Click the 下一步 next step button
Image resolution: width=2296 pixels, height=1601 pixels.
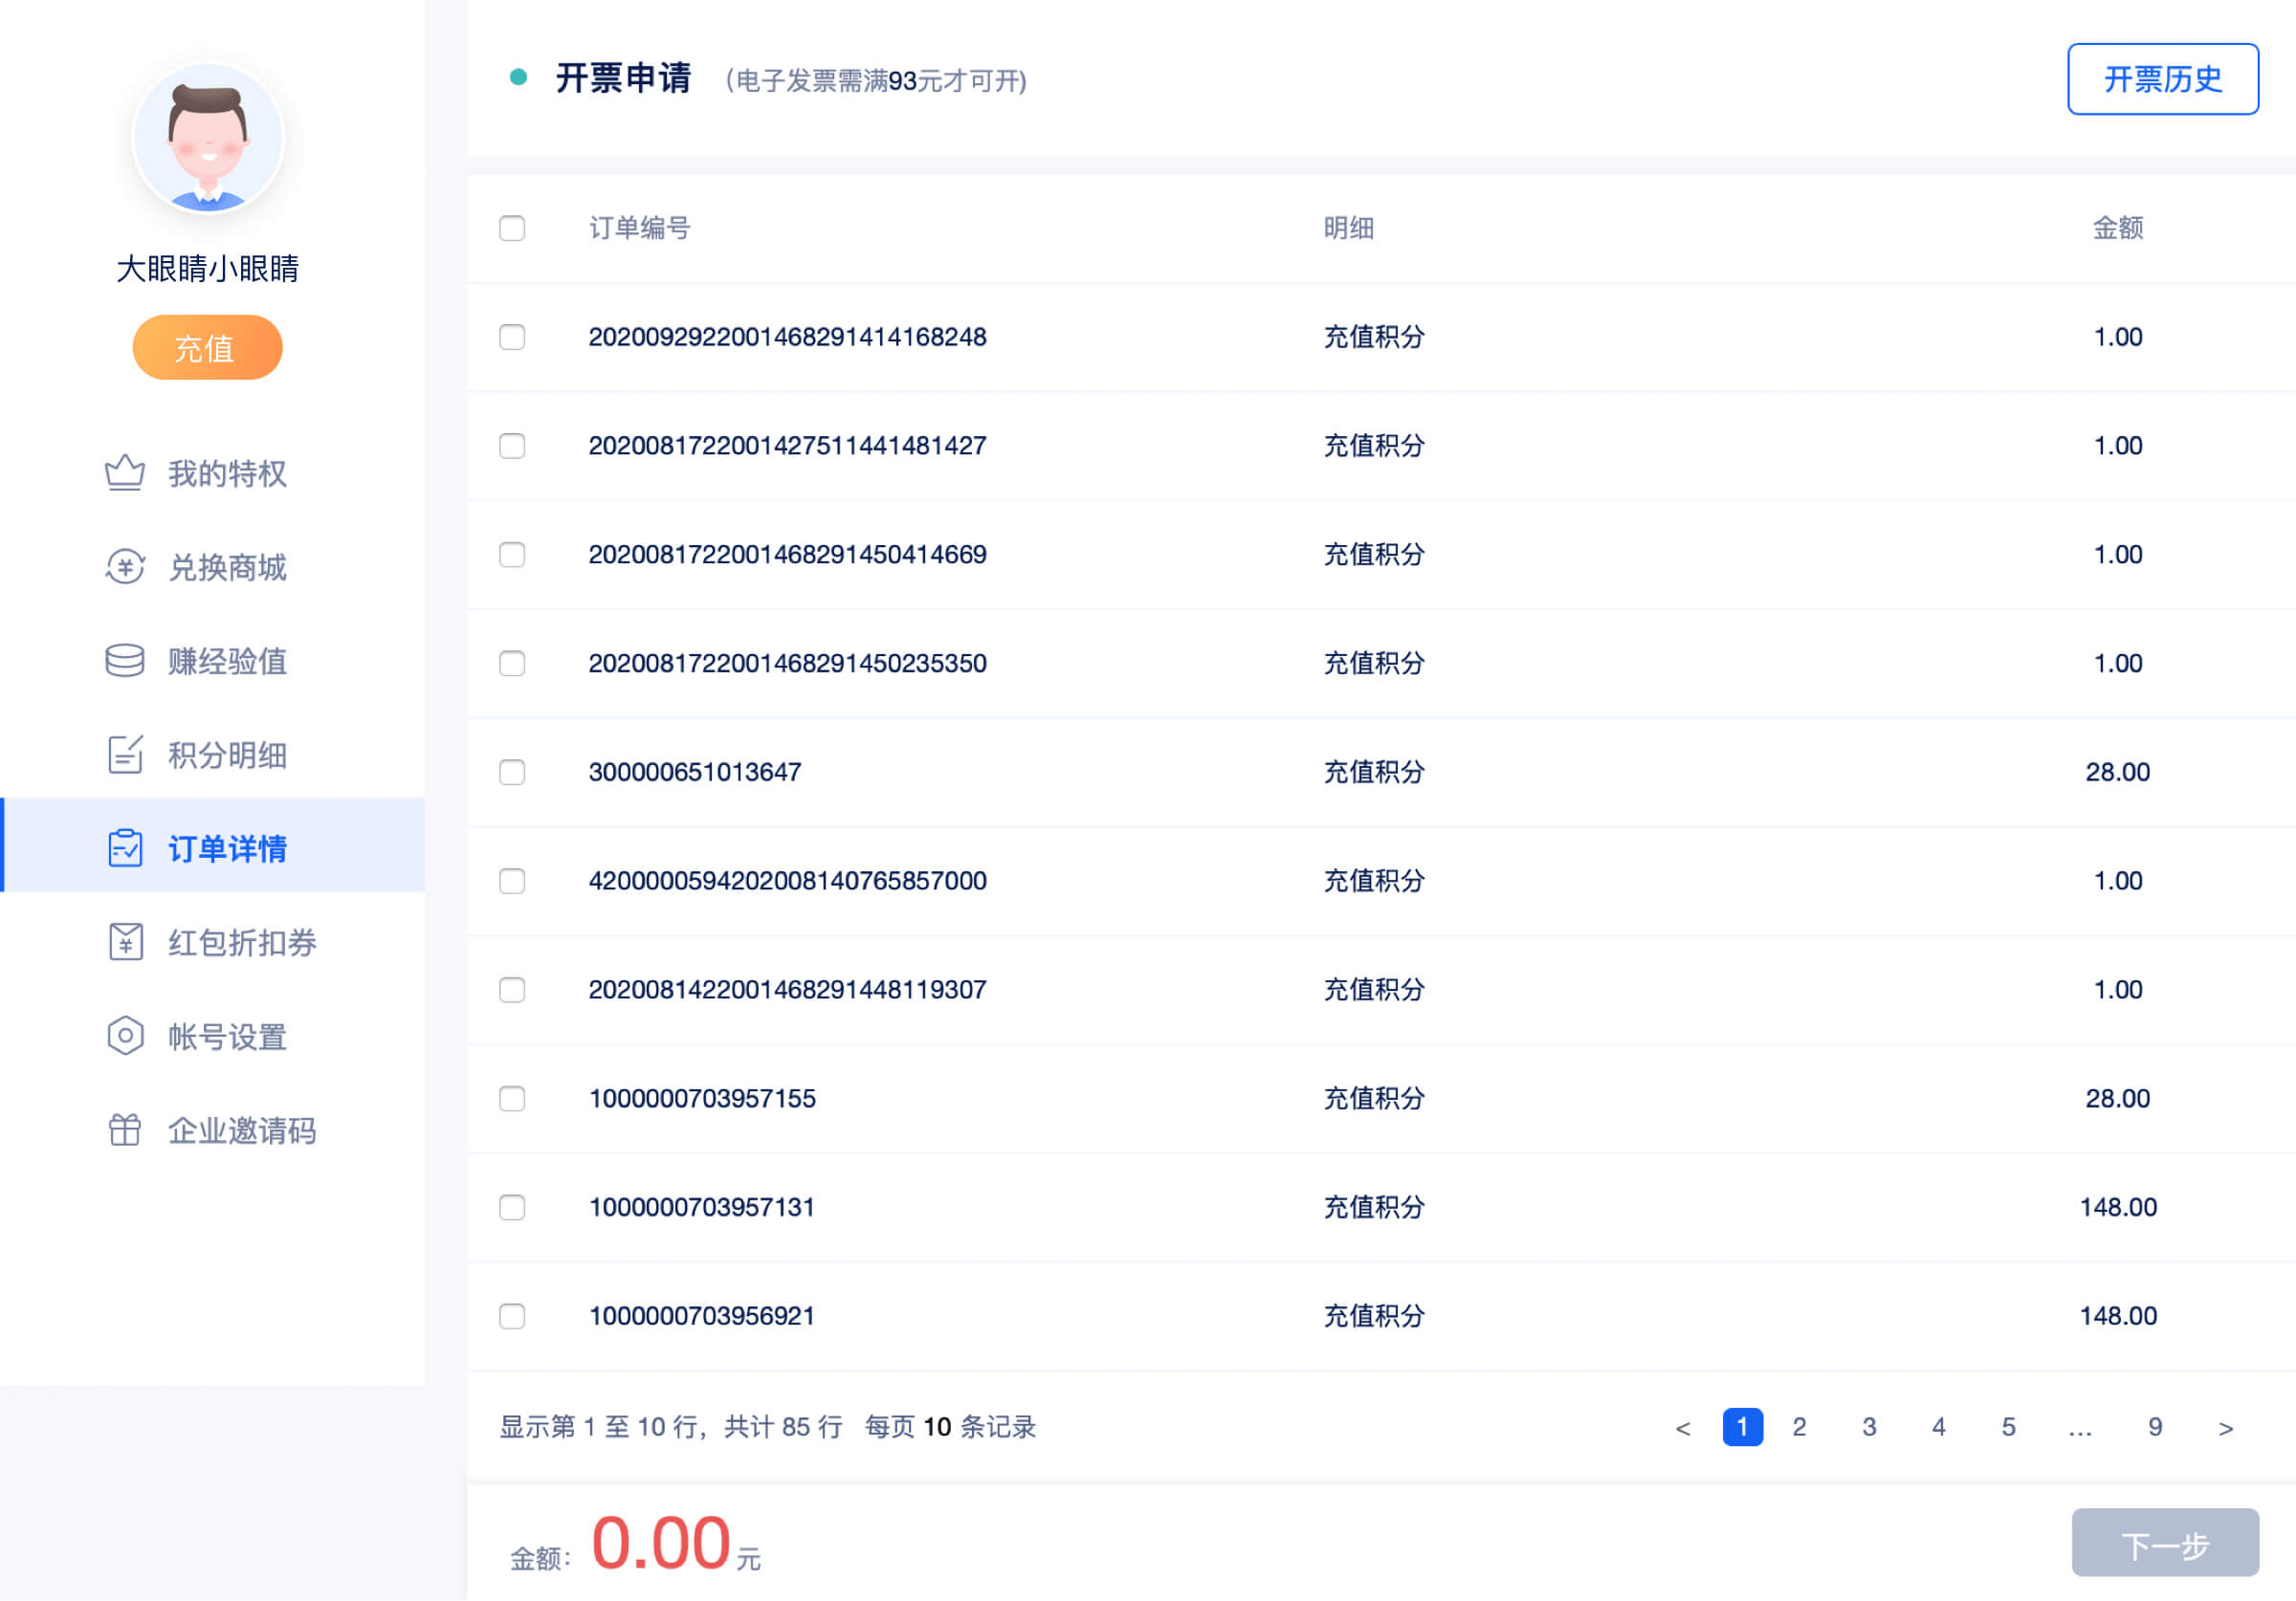click(x=2164, y=1543)
